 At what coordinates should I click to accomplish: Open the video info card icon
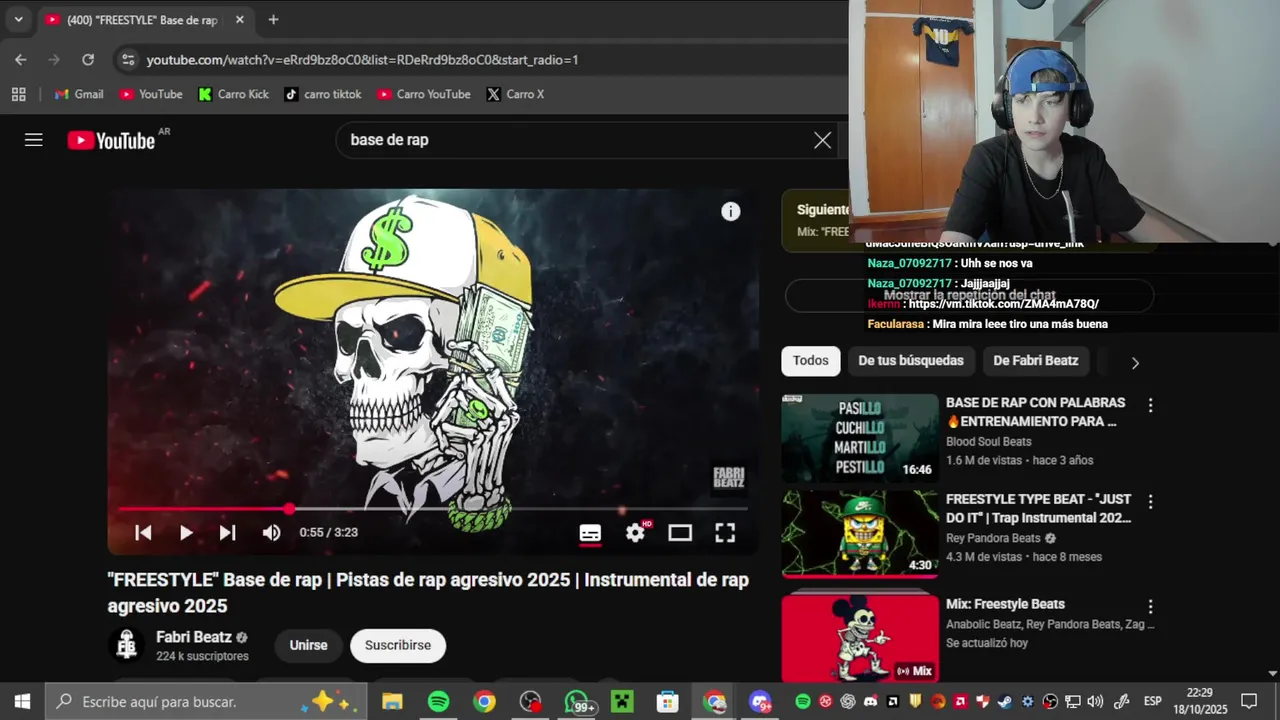click(x=731, y=211)
